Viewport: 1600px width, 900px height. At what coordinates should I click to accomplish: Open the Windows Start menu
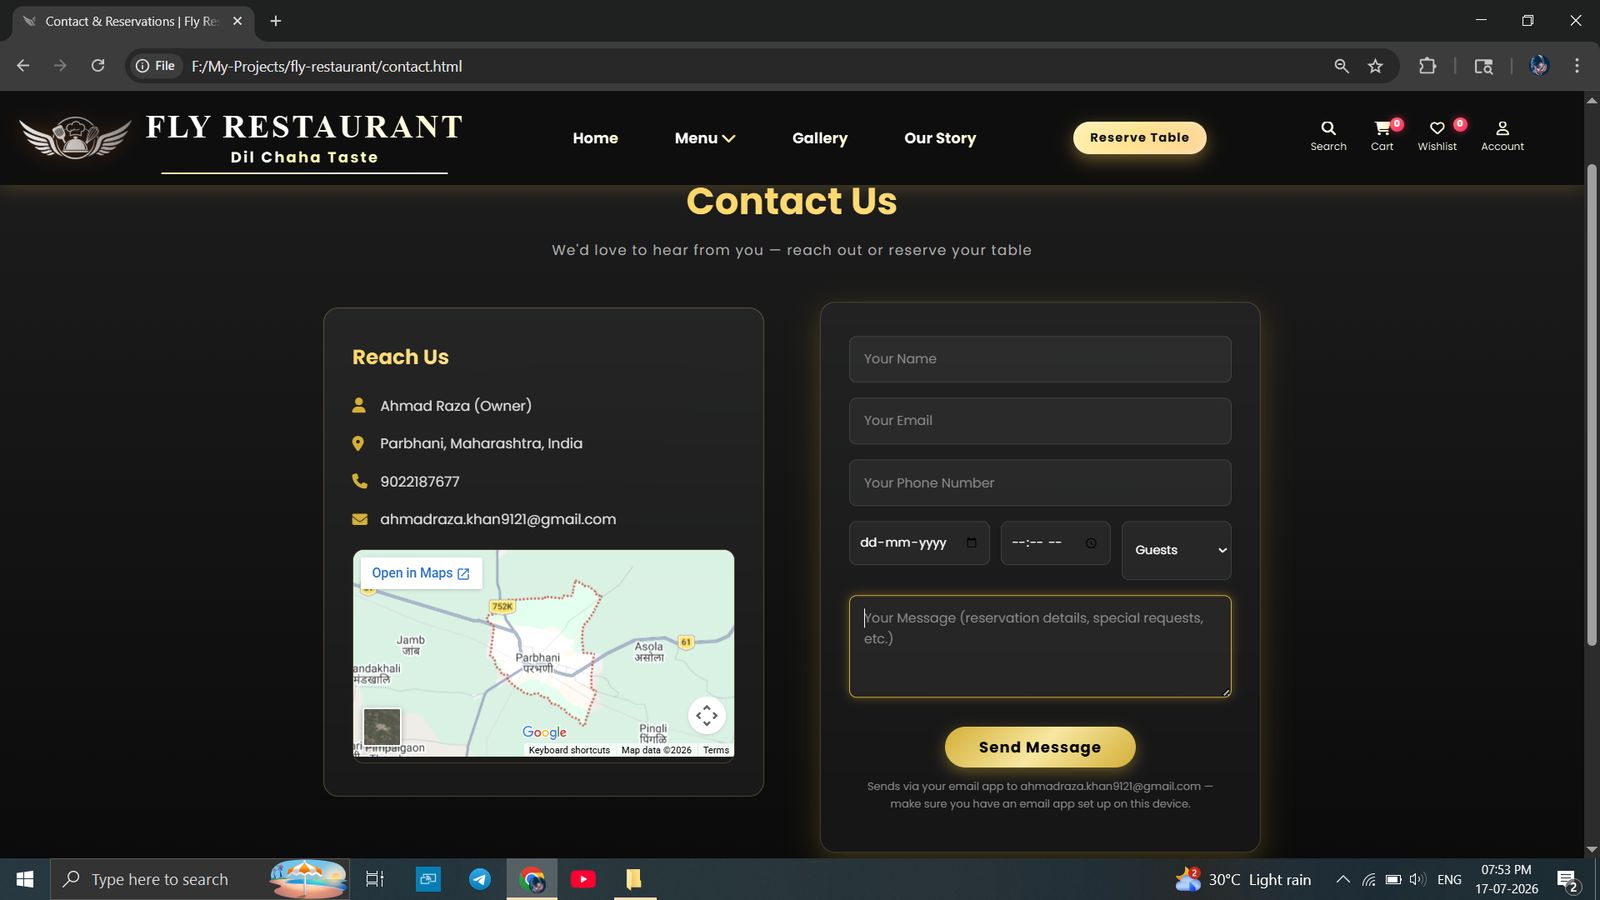[x=25, y=879]
